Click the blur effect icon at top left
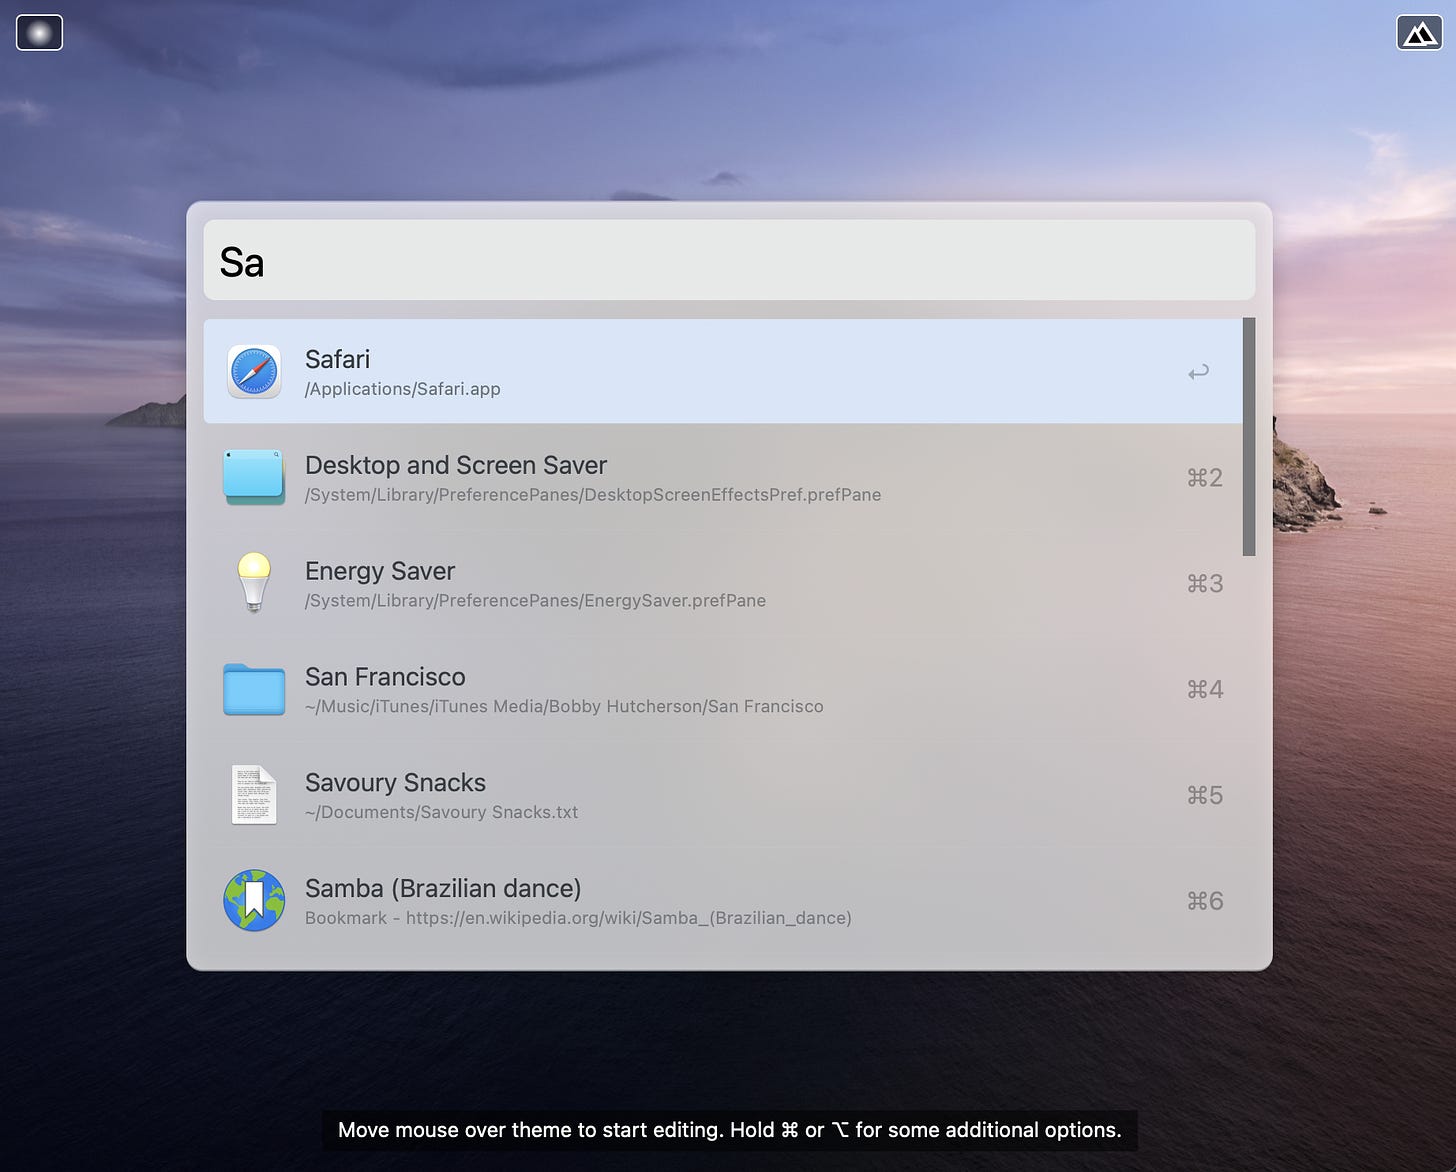The height and width of the screenshot is (1172, 1456). [x=40, y=33]
